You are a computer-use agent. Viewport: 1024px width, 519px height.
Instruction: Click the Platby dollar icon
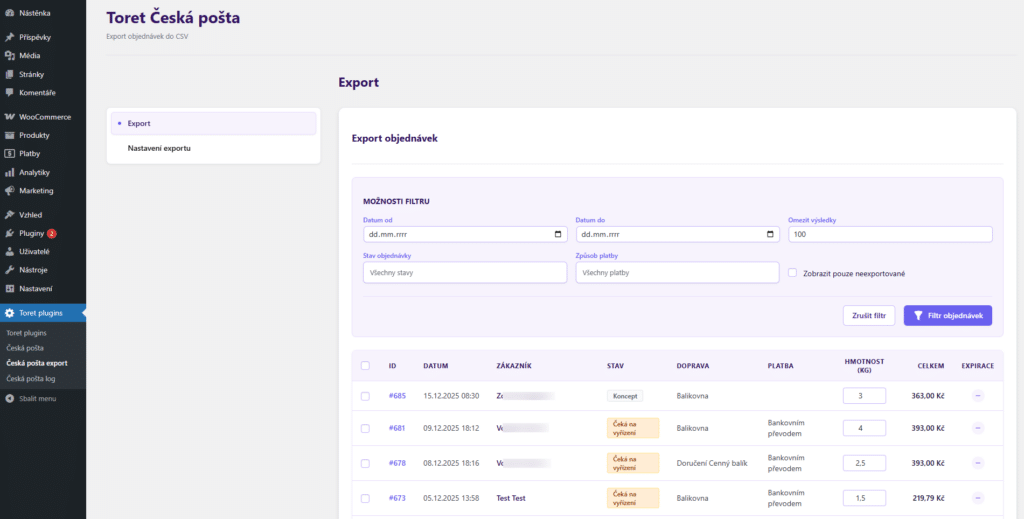(x=10, y=154)
